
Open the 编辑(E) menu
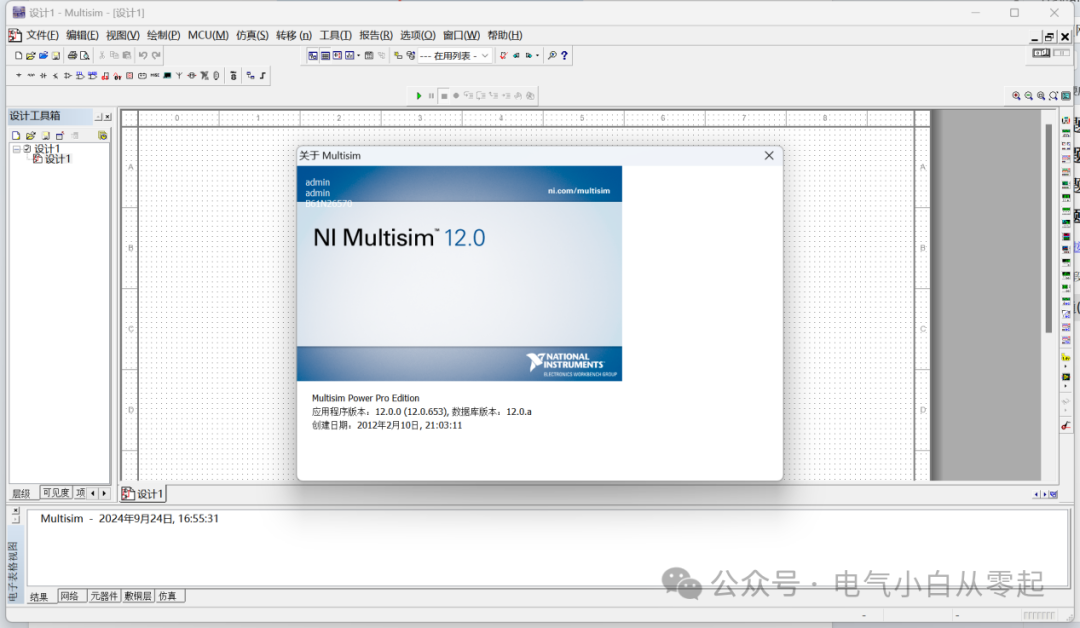82,35
